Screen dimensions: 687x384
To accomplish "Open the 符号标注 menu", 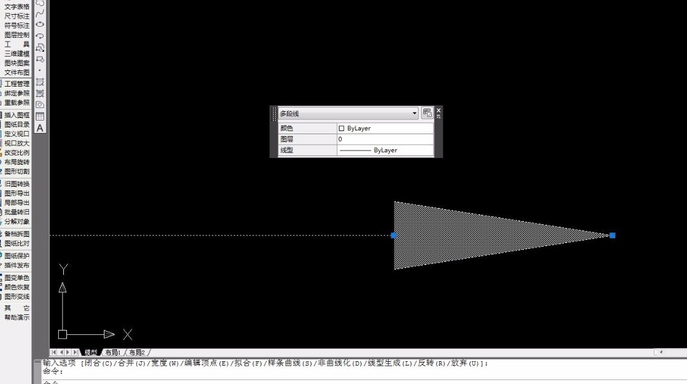I will pyautogui.click(x=17, y=25).
